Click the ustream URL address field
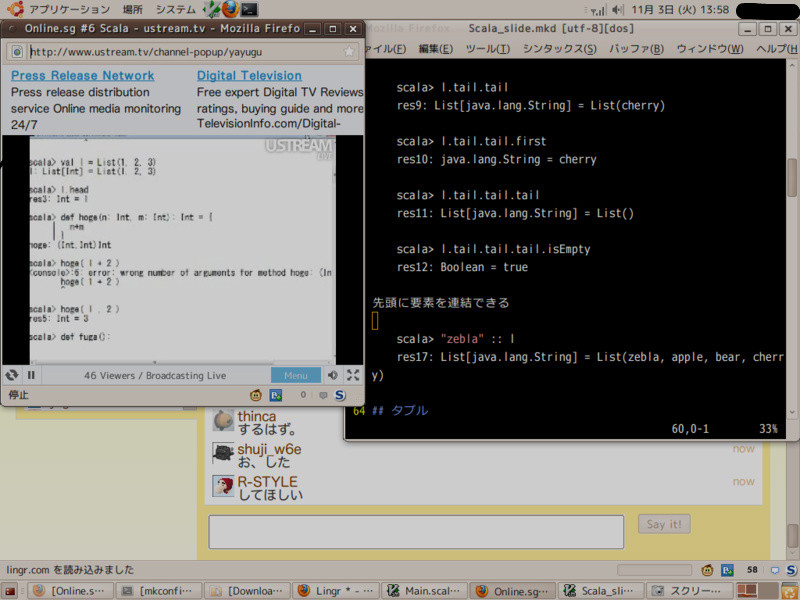Screen dimensions: 800x600 click(x=184, y=52)
